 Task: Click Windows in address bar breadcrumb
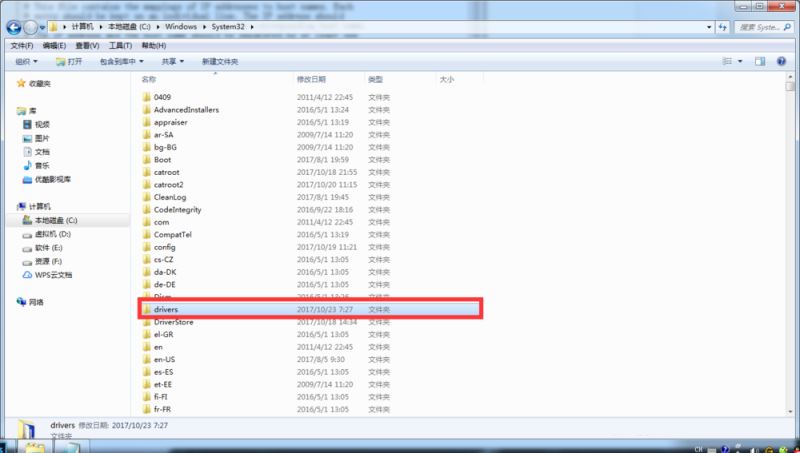coord(181,27)
